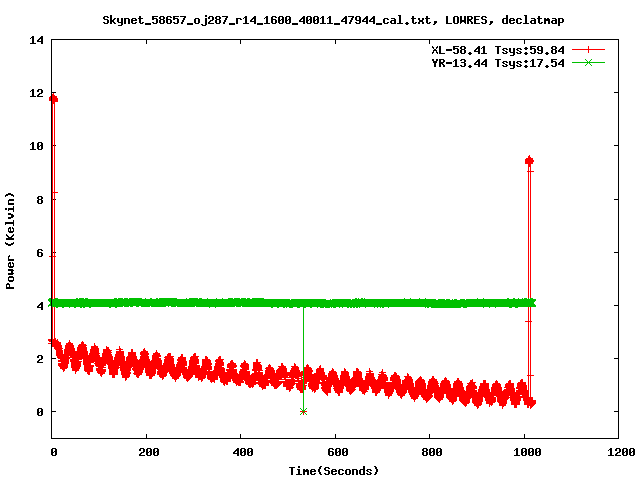
Task: Click the red spike peak near time 1000
Action: click(x=529, y=161)
